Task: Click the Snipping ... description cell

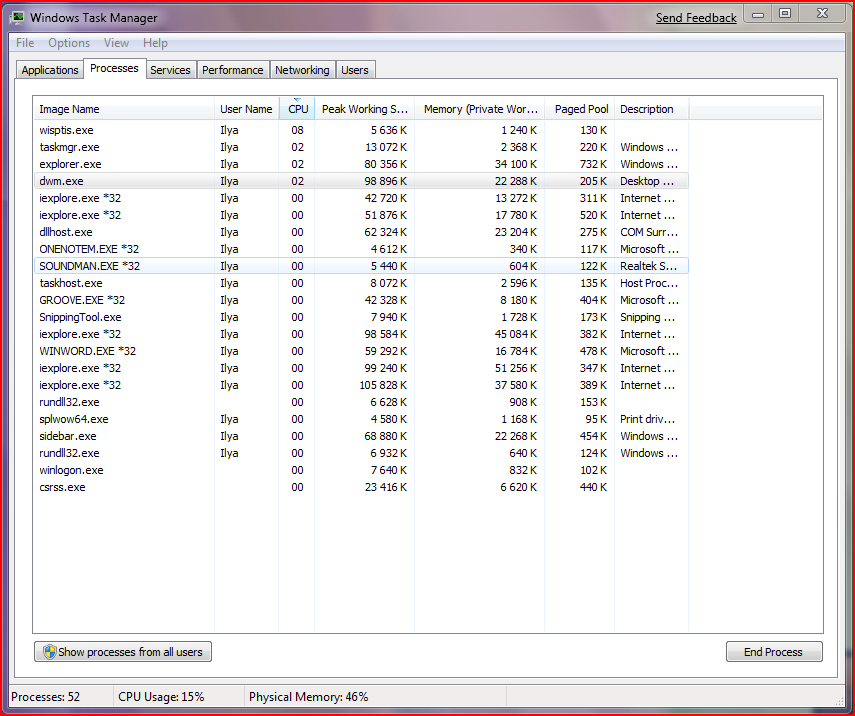Action: point(647,317)
